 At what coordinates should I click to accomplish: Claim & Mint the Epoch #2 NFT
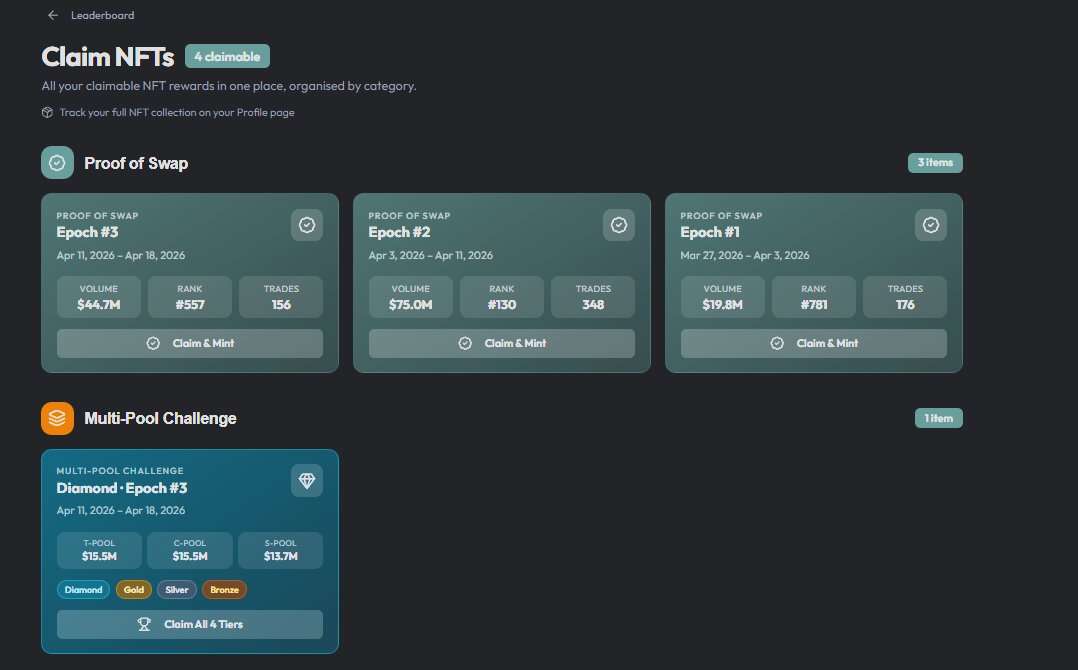pyautogui.click(x=502, y=343)
